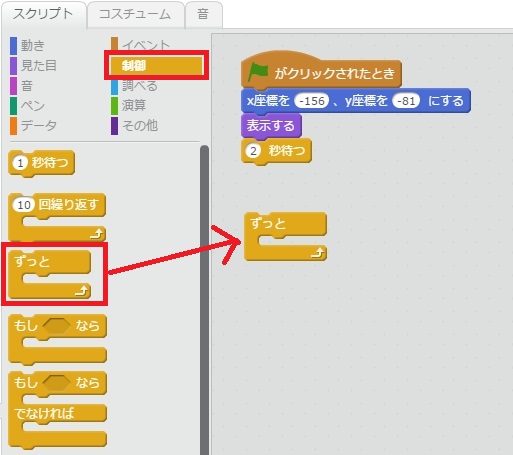The height and width of the screenshot is (455, 513).
Task: Click the ずっと block in the palette
Action: point(49,274)
